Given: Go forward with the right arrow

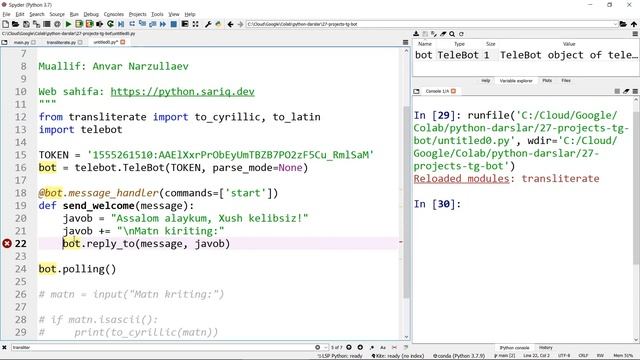Looking at the screenshot, I should point(240,24).
